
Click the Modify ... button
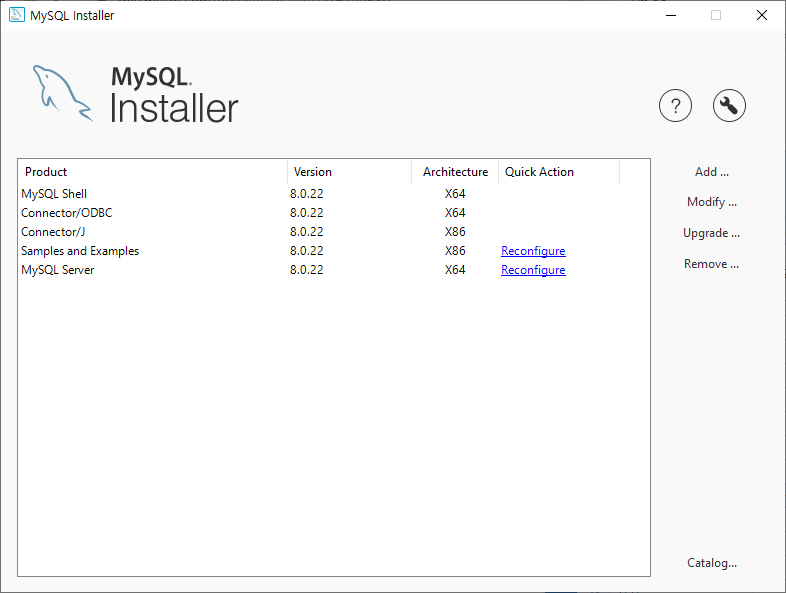[x=711, y=202]
